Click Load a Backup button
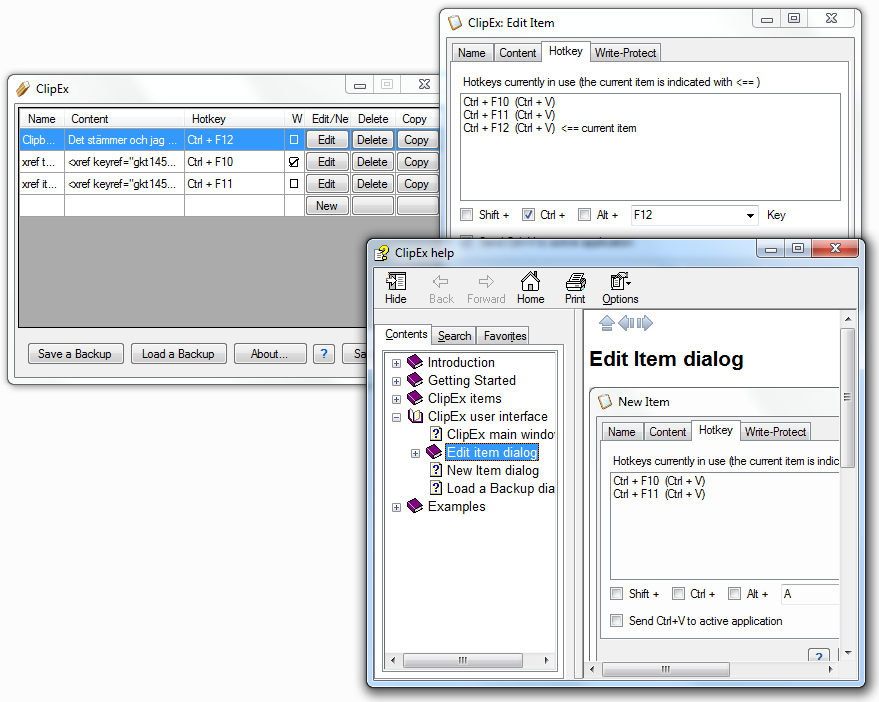 click(x=178, y=354)
